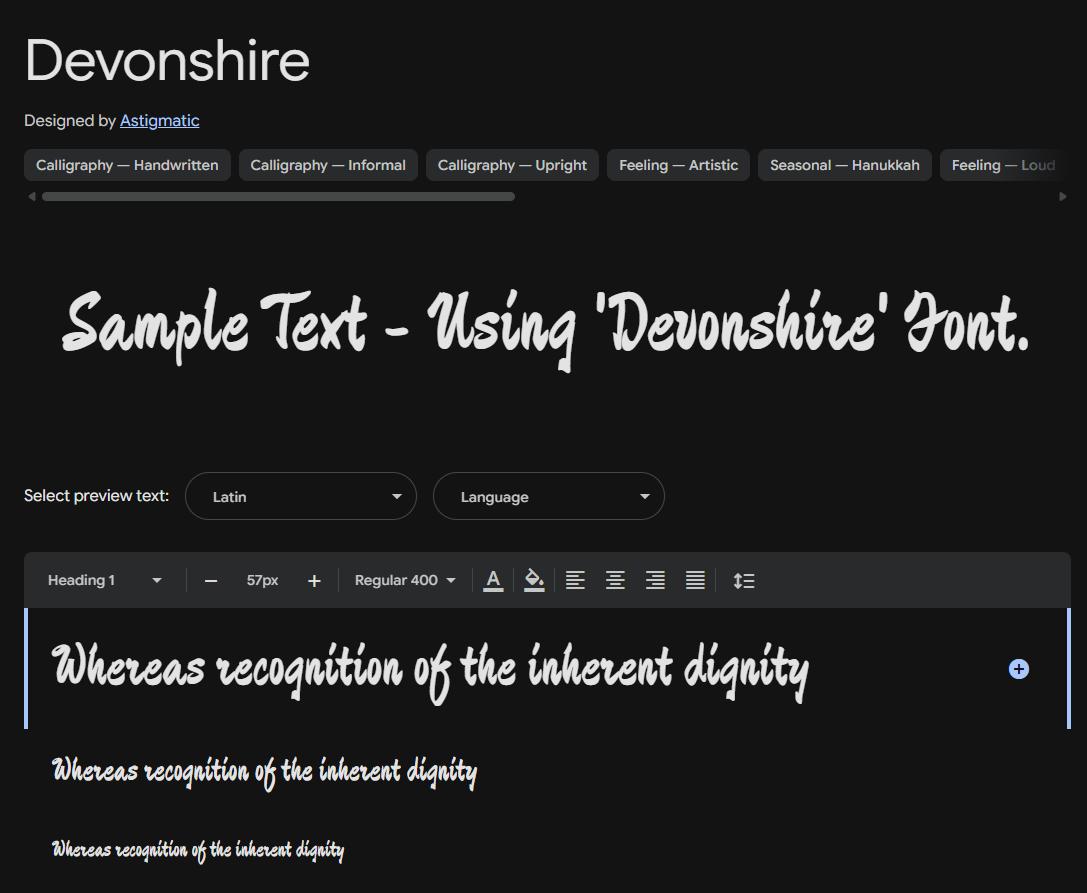Click the smallest 'Whereas recognition' preview line
Viewport: 1087px width, 893px height.
tap(198, 850)
